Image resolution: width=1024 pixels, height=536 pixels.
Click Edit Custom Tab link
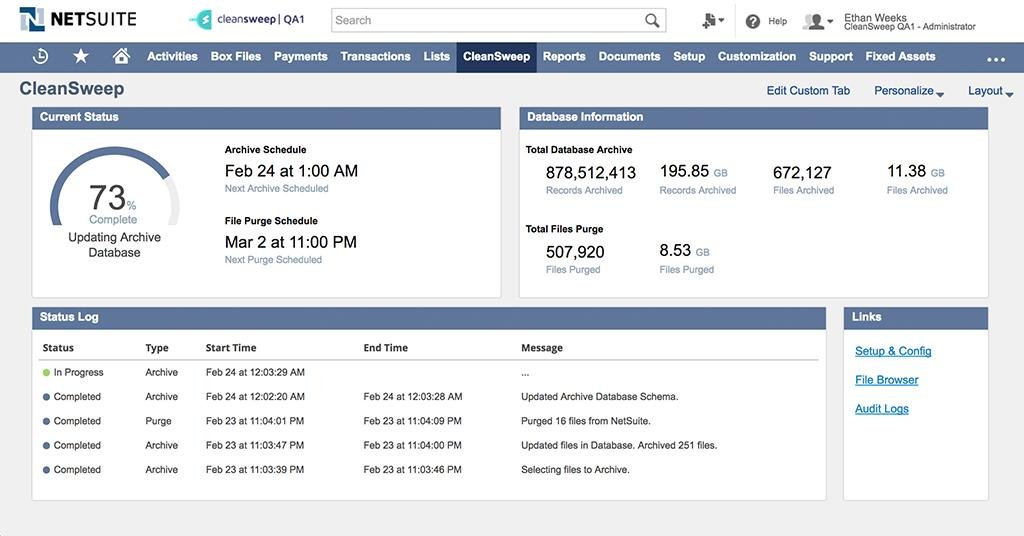click(808, 91)
